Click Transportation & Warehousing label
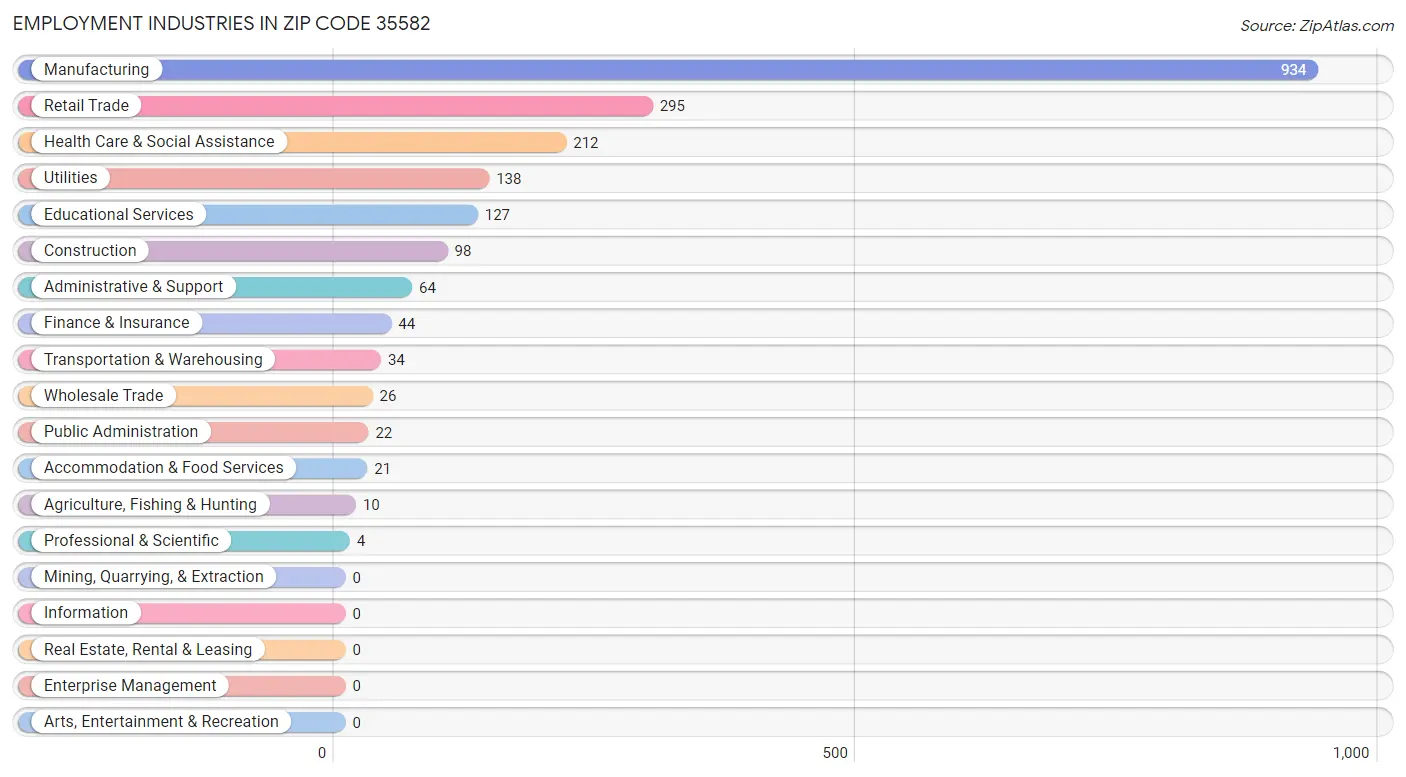Screen dimensions: 1406x777 [x=153, y=360]
